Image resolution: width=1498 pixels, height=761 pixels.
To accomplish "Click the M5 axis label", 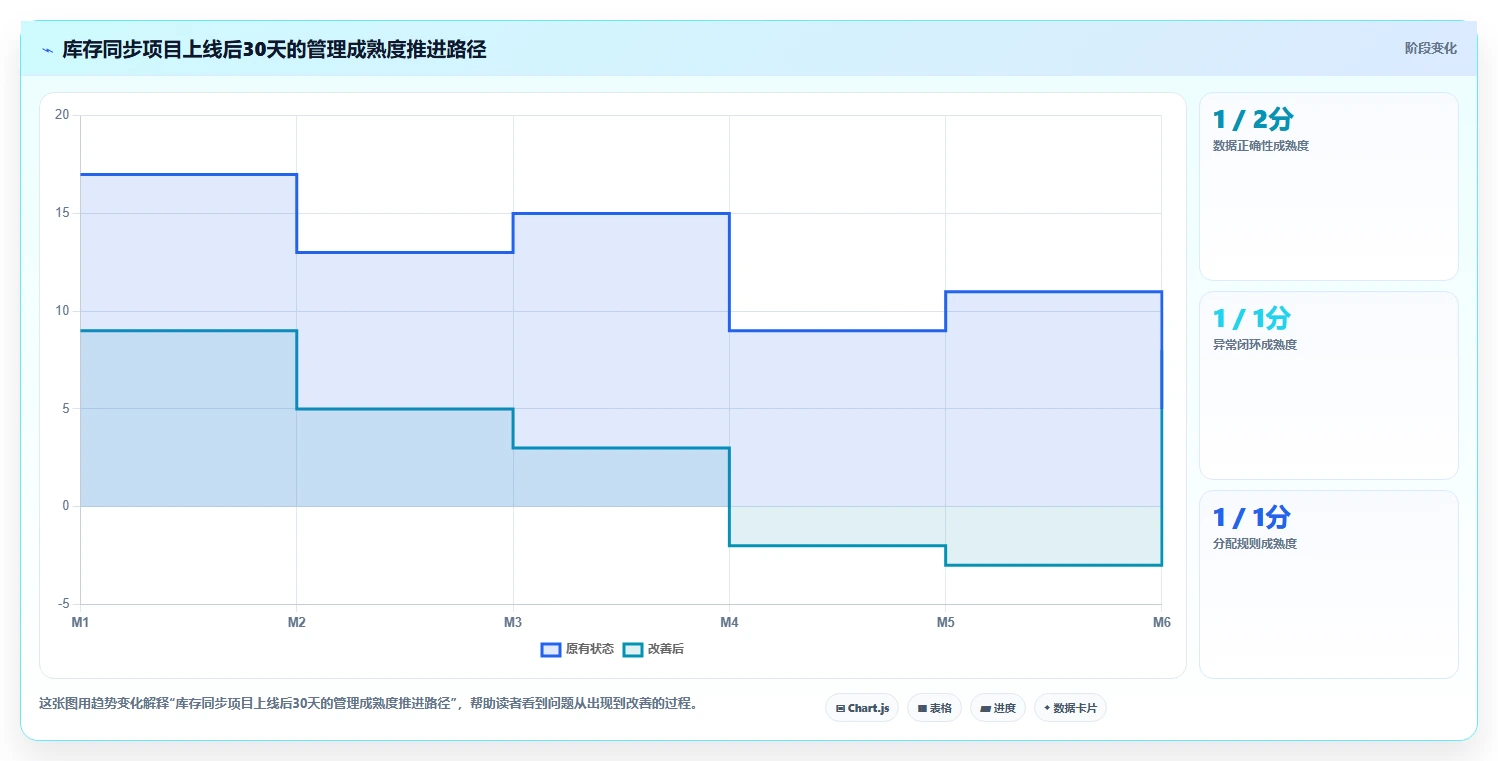I will pyautogui.click(x=945, y=622).
